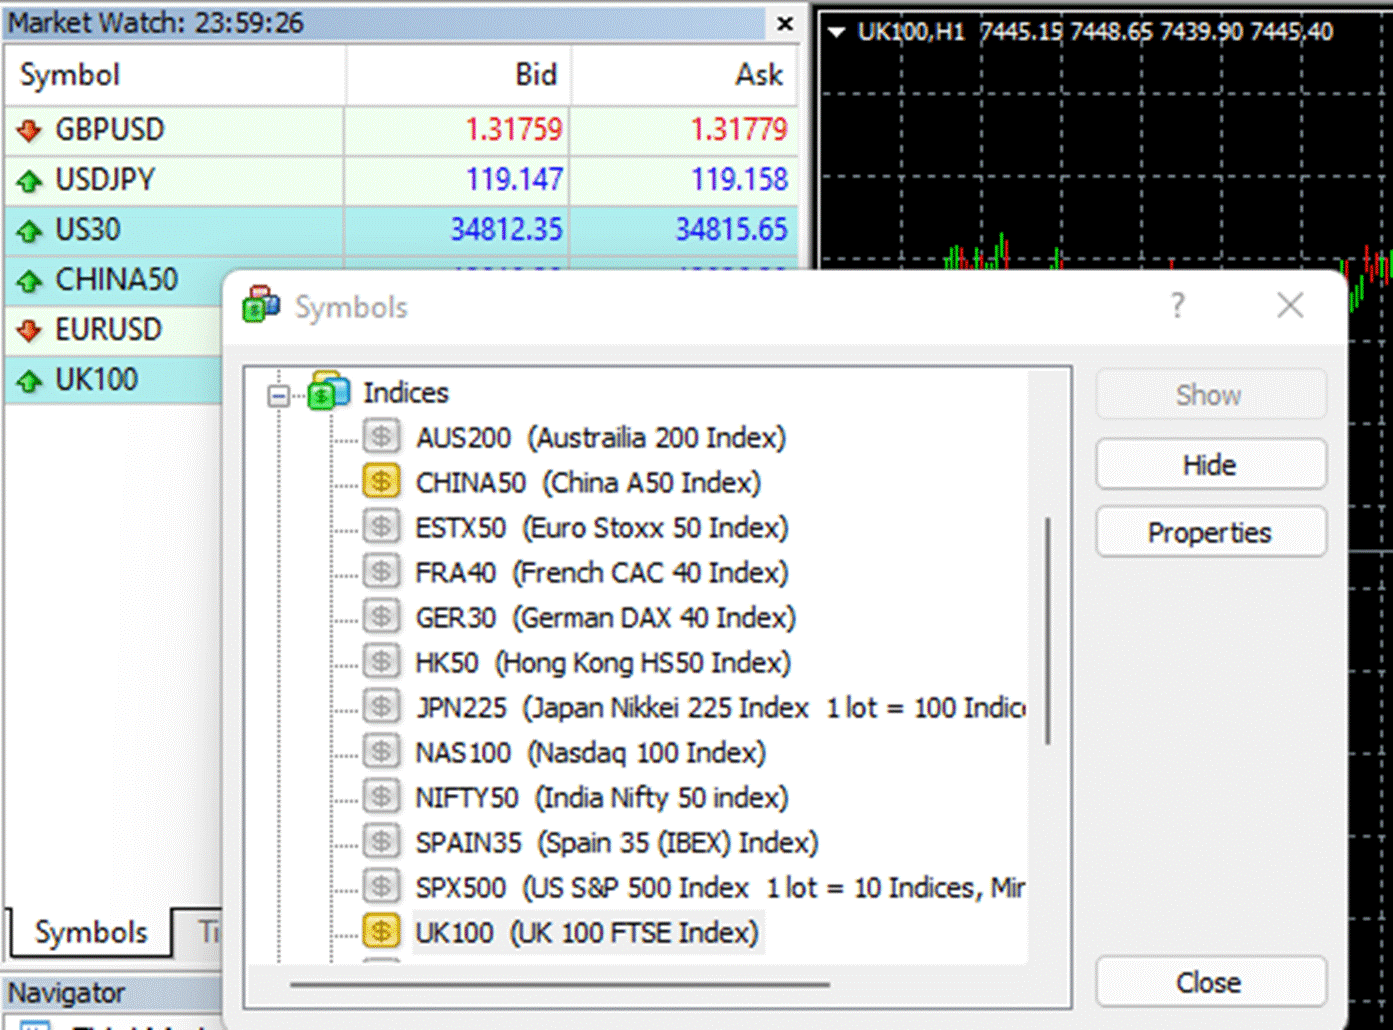Click the EURUSD red down arrow icon
1393x1030 pixels.
pos(29,330)
